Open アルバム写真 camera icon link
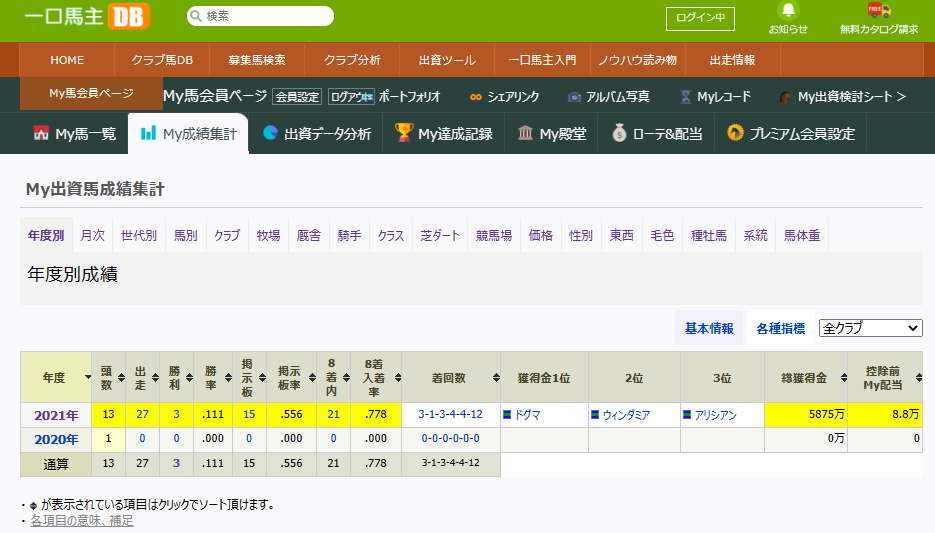 click(x=608, y=97)
